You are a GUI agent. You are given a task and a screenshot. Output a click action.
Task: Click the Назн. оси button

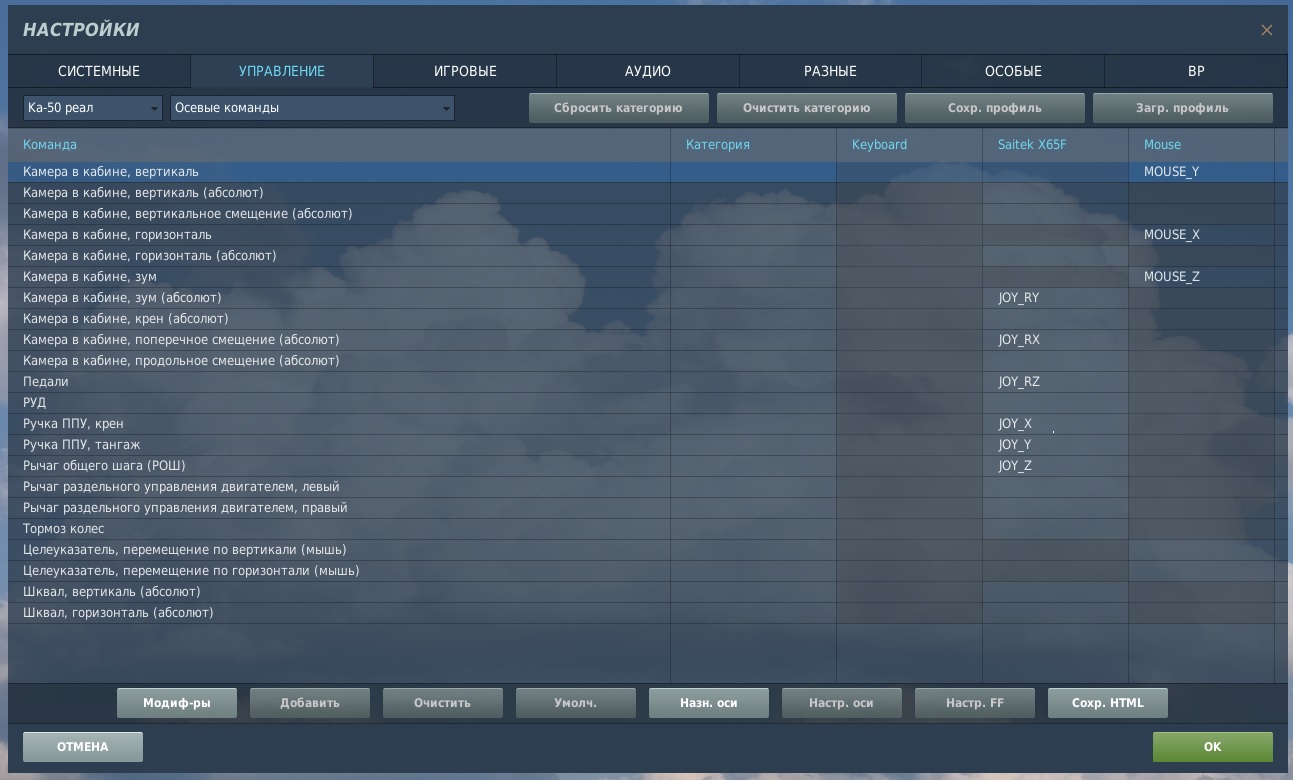pos(709,703)
